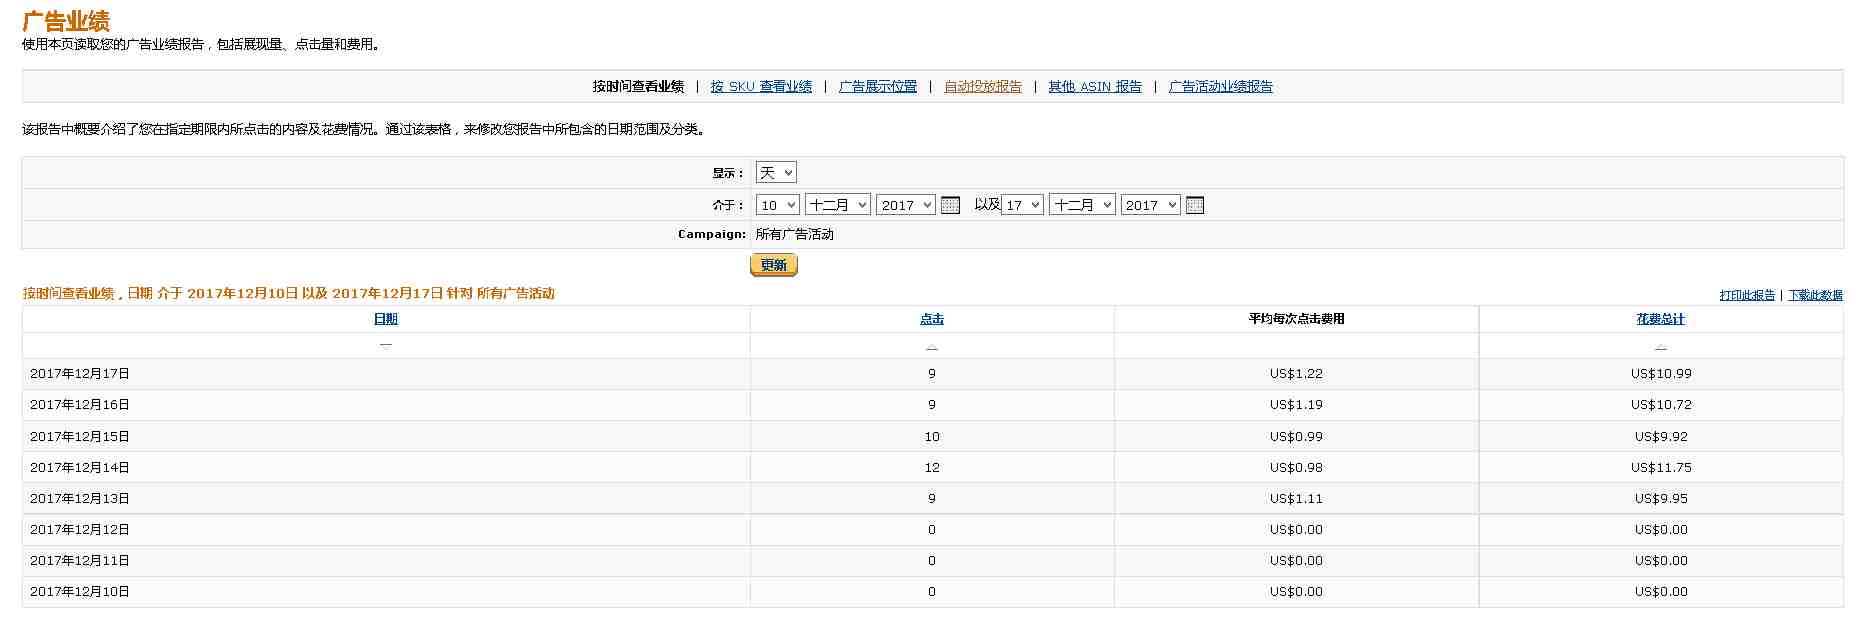Sort the table by 花费总计 column

[x=1661, y=319]
